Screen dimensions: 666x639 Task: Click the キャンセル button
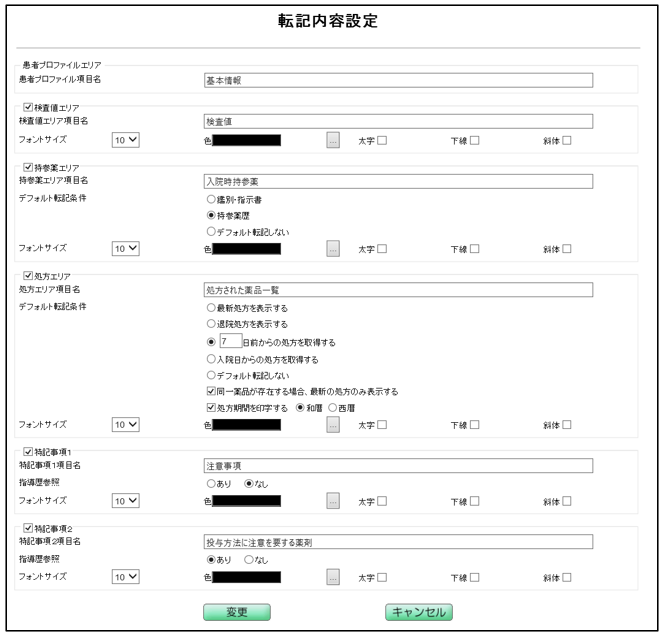click(418, 612)
